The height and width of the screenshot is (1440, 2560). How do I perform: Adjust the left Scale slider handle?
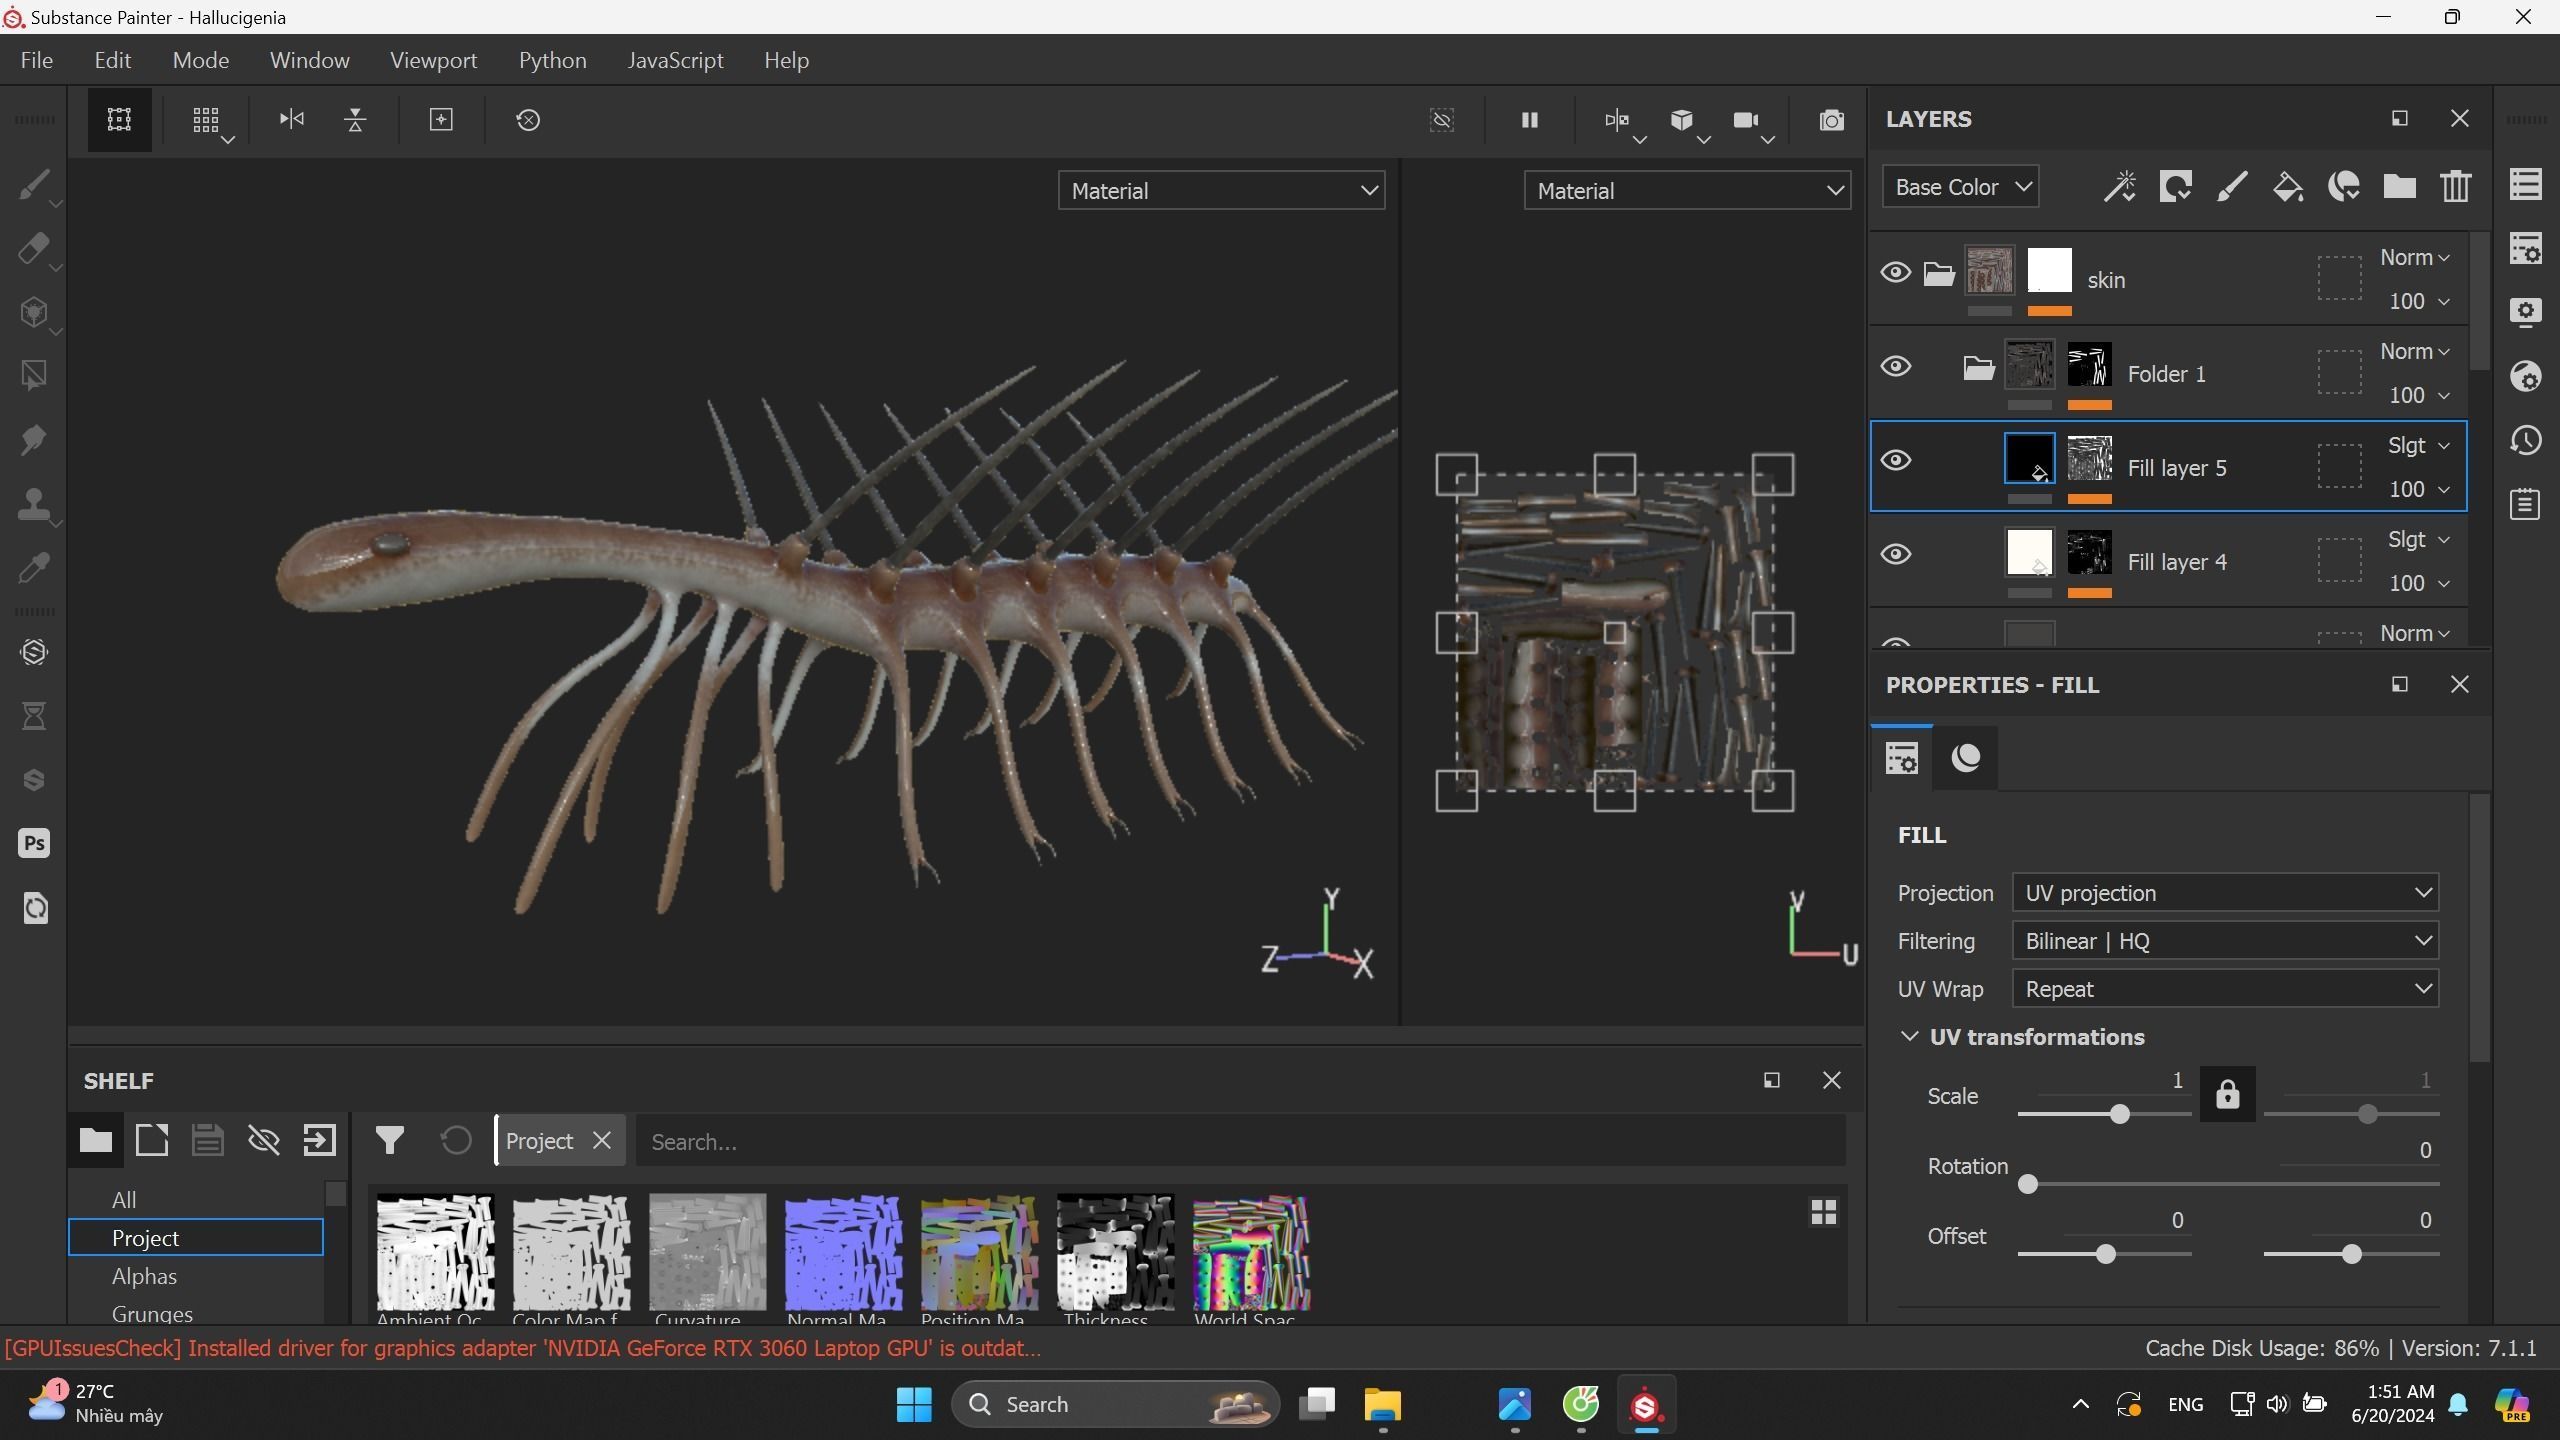click(2119, 1114)
